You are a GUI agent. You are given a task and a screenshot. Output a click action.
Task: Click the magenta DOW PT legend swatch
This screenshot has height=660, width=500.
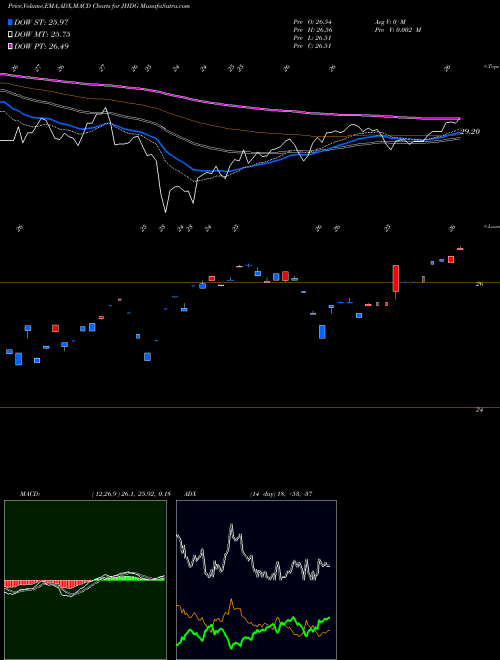pyautogui.click(x=10, y=46)
